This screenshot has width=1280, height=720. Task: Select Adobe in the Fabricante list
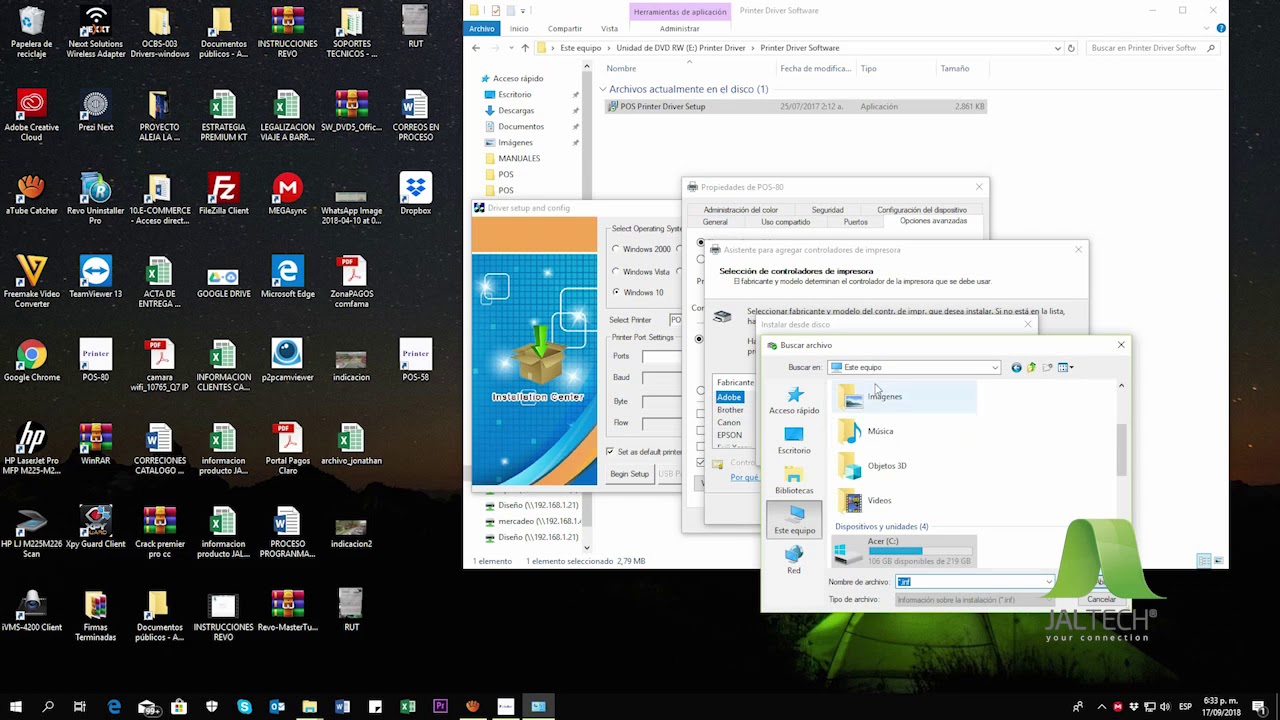pos(729,397)
